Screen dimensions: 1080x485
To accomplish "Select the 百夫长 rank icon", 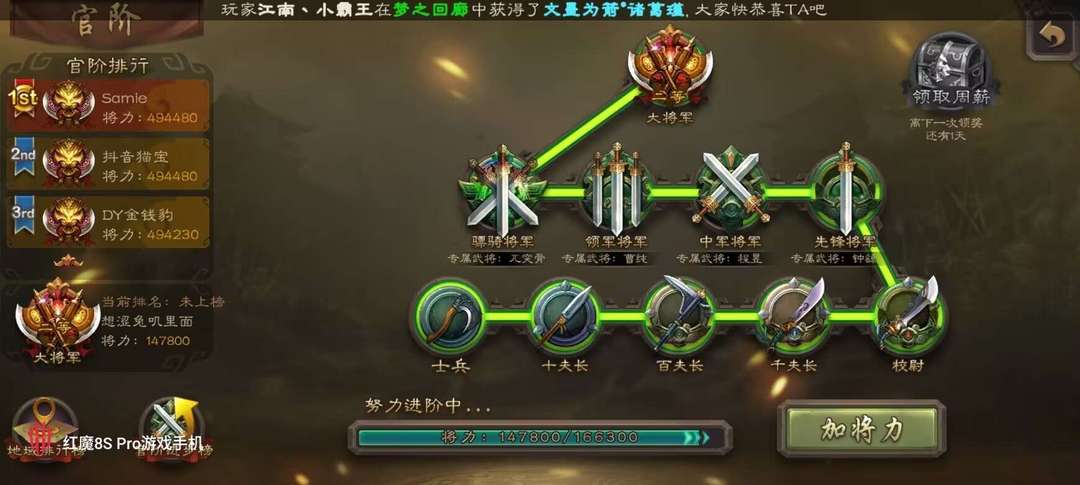I will [679, 317].
